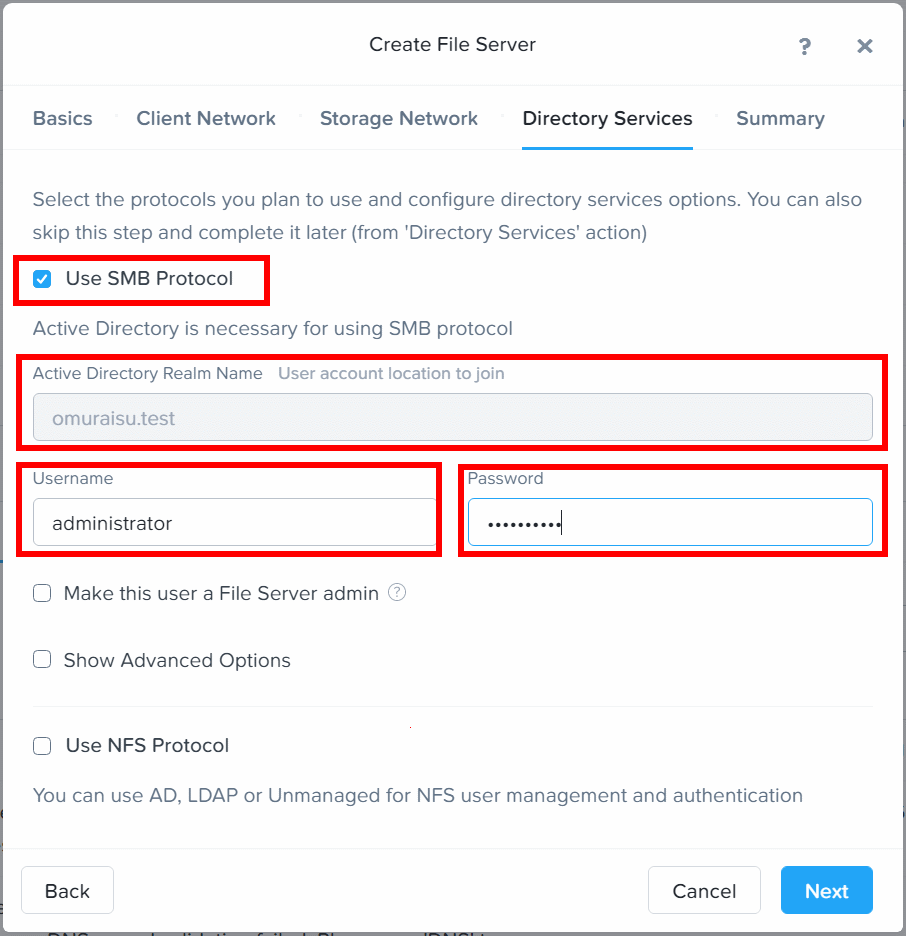Screen dimensions: 906x936
Task: Uncheck the Use SMB Protocol checkbox
Action: coord(42,279)
